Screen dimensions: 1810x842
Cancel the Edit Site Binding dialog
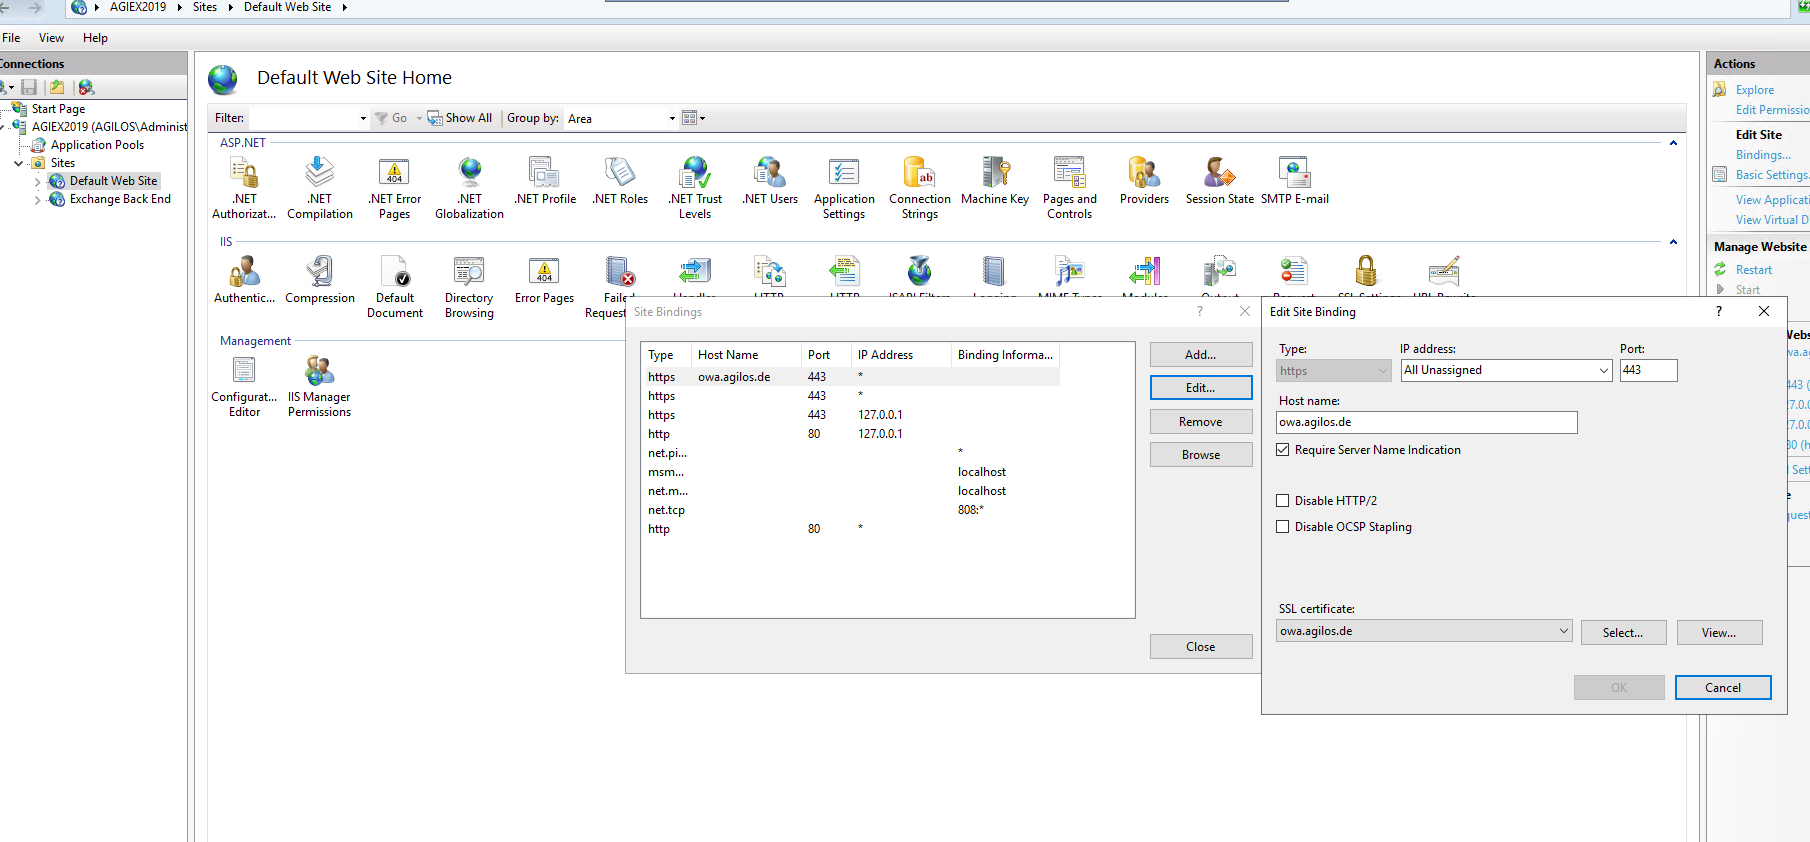click(1723, 687)
